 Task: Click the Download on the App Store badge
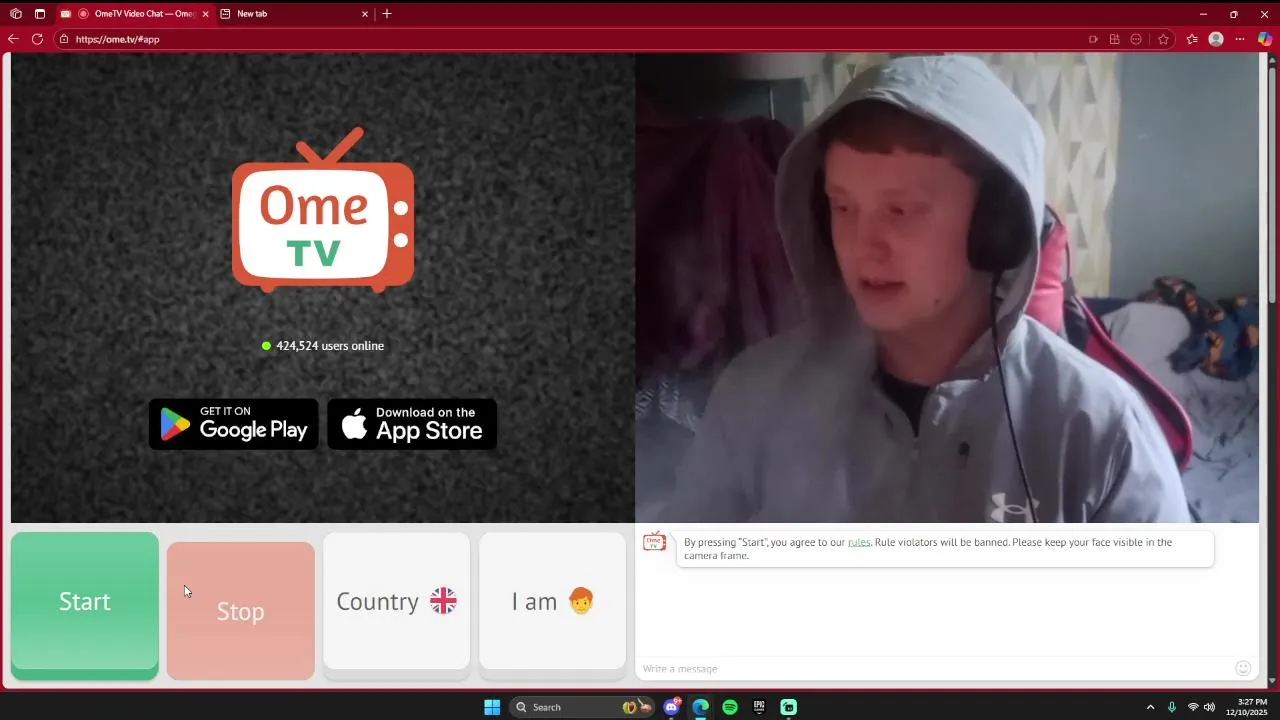coord(412,424)
